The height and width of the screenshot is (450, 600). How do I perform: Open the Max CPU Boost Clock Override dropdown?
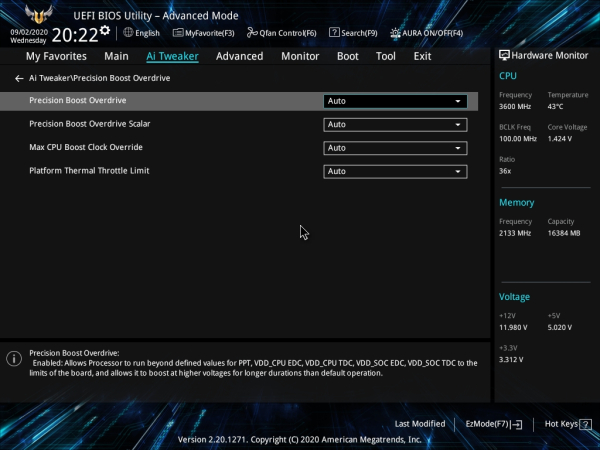point(395,148)
